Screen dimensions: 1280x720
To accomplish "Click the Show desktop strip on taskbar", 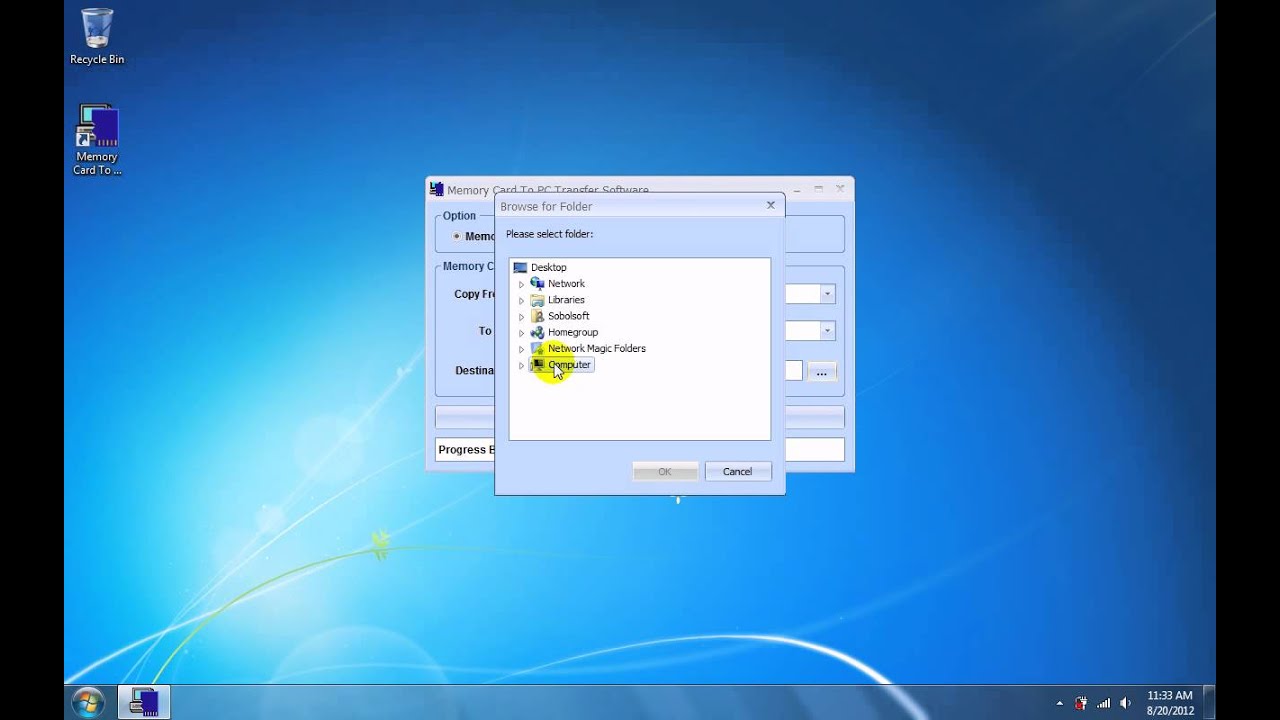I will 1209,702.
